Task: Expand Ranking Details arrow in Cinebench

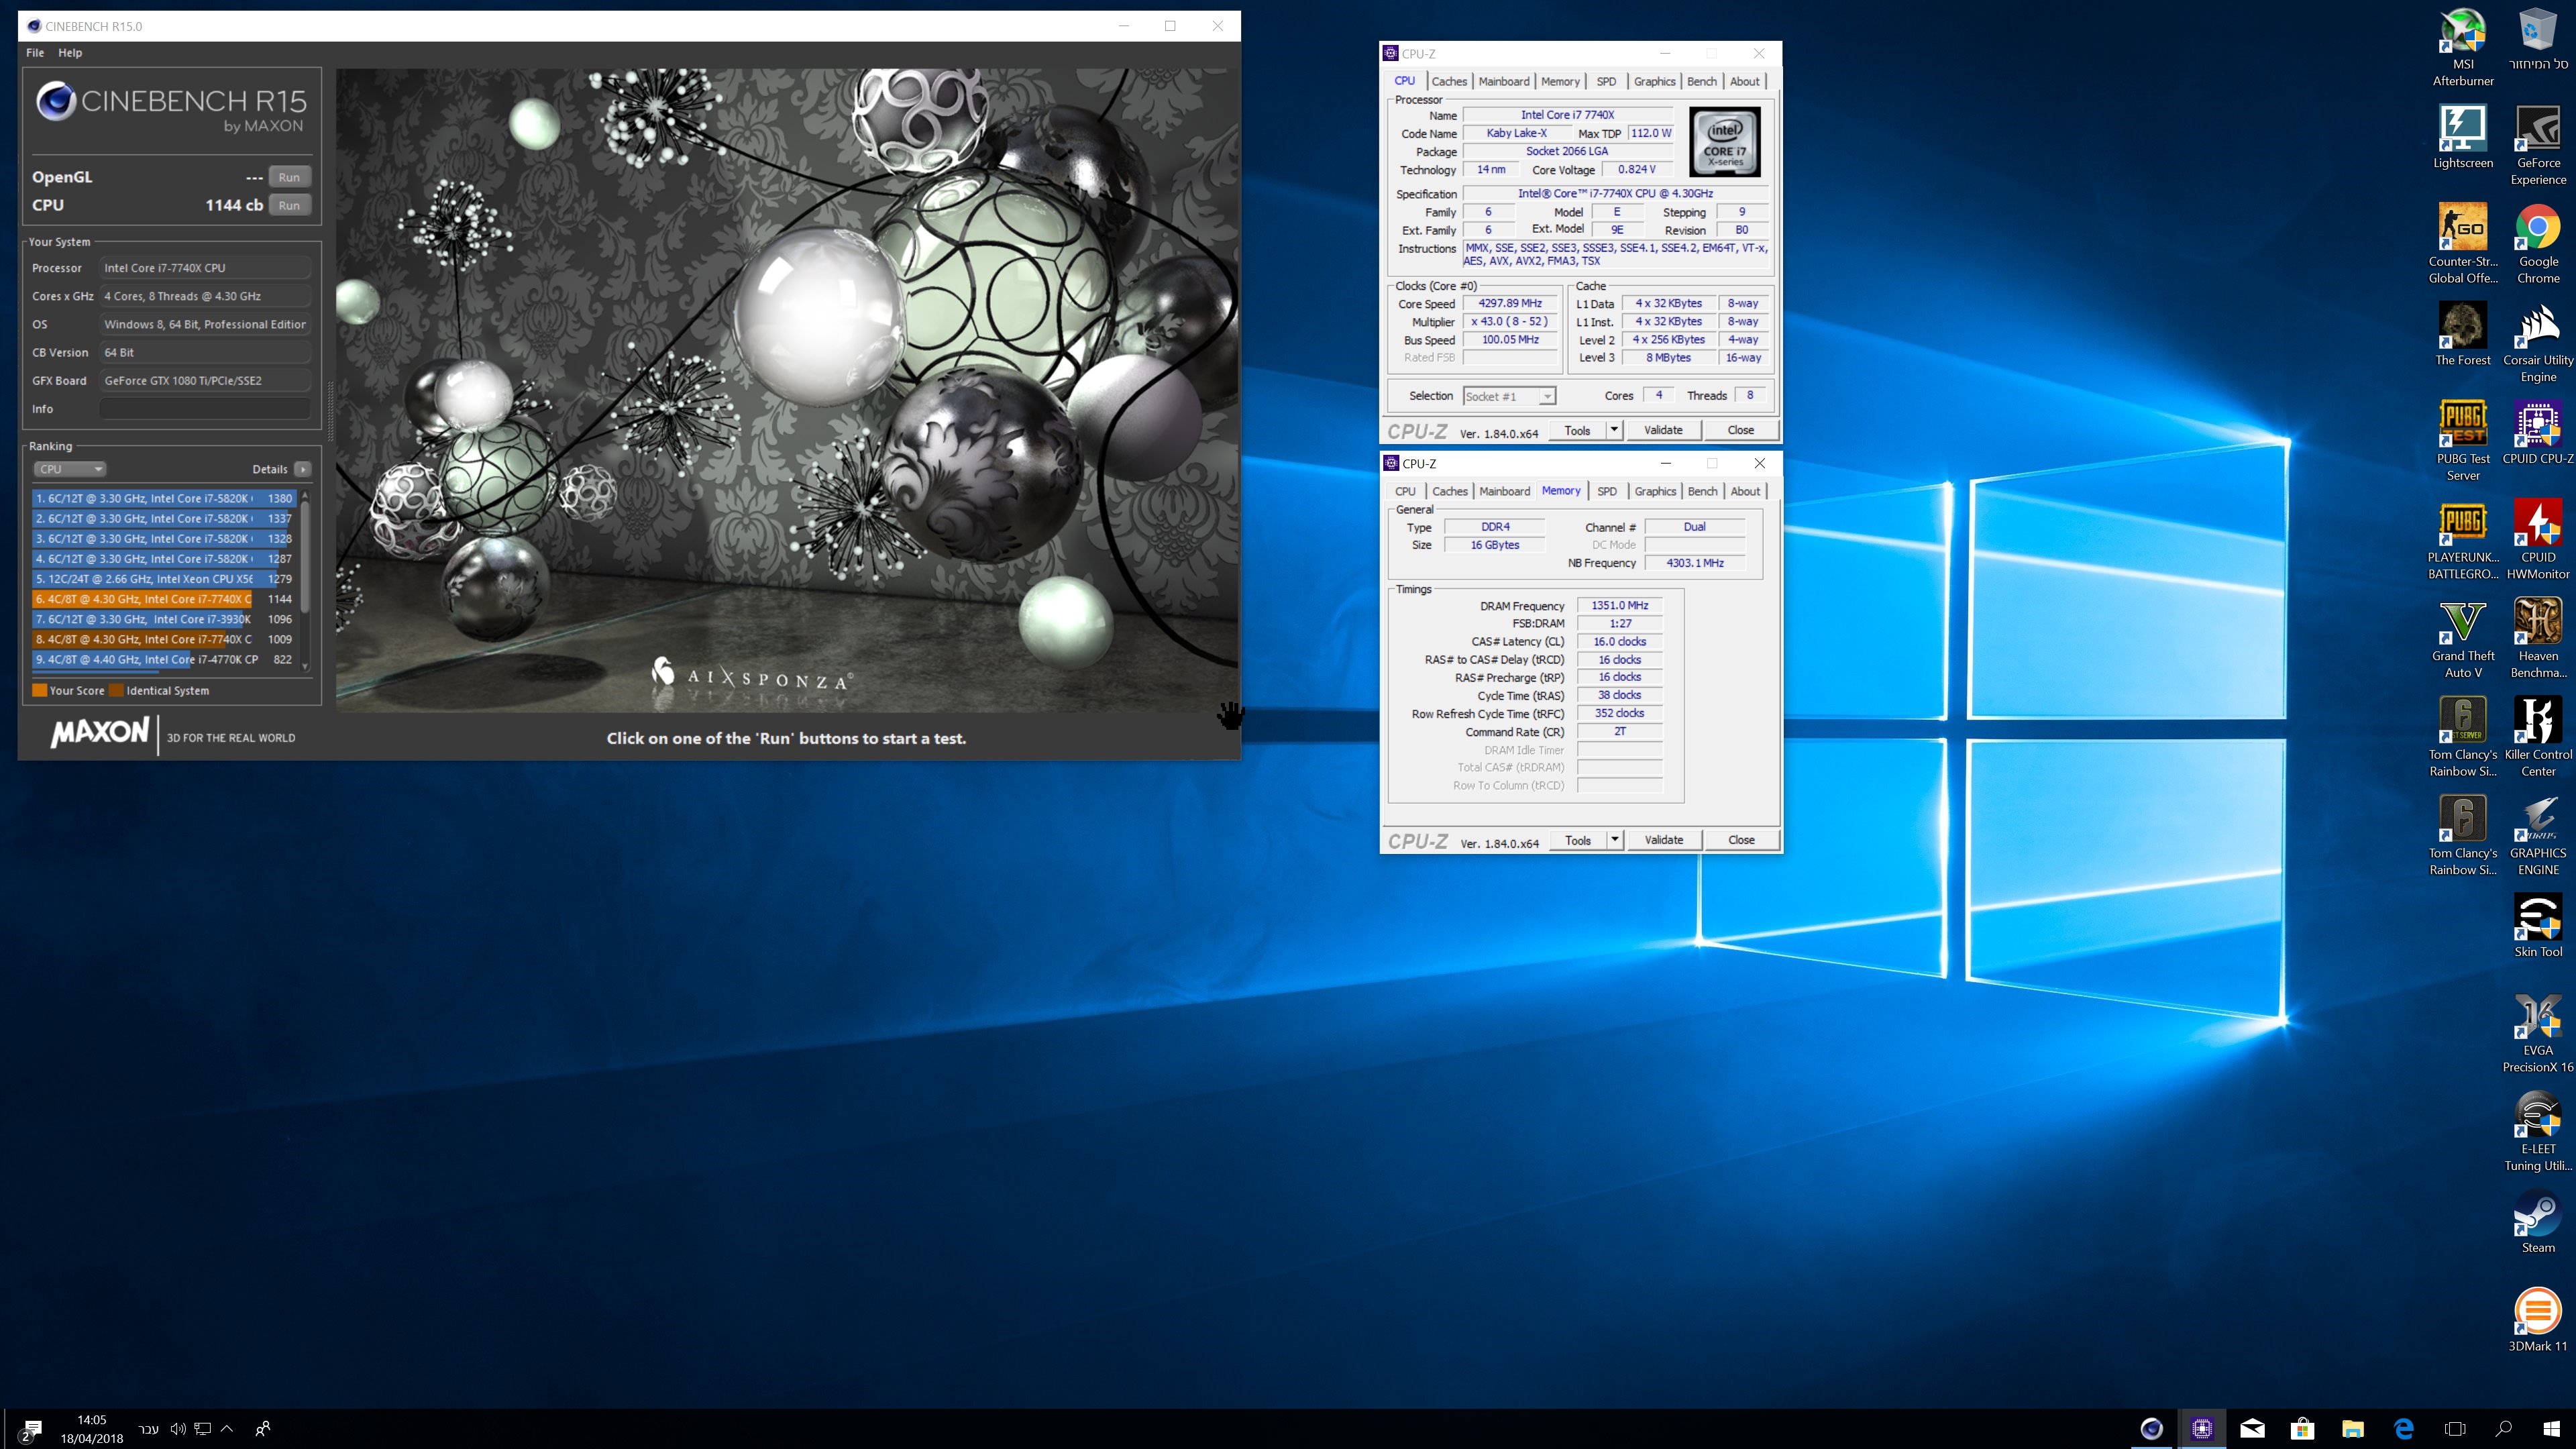Action: click(303, 469)
